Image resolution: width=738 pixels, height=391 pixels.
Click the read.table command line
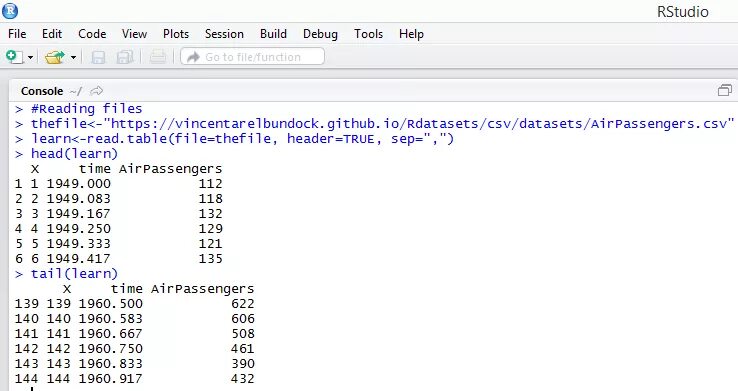click(x=242, y=139)
